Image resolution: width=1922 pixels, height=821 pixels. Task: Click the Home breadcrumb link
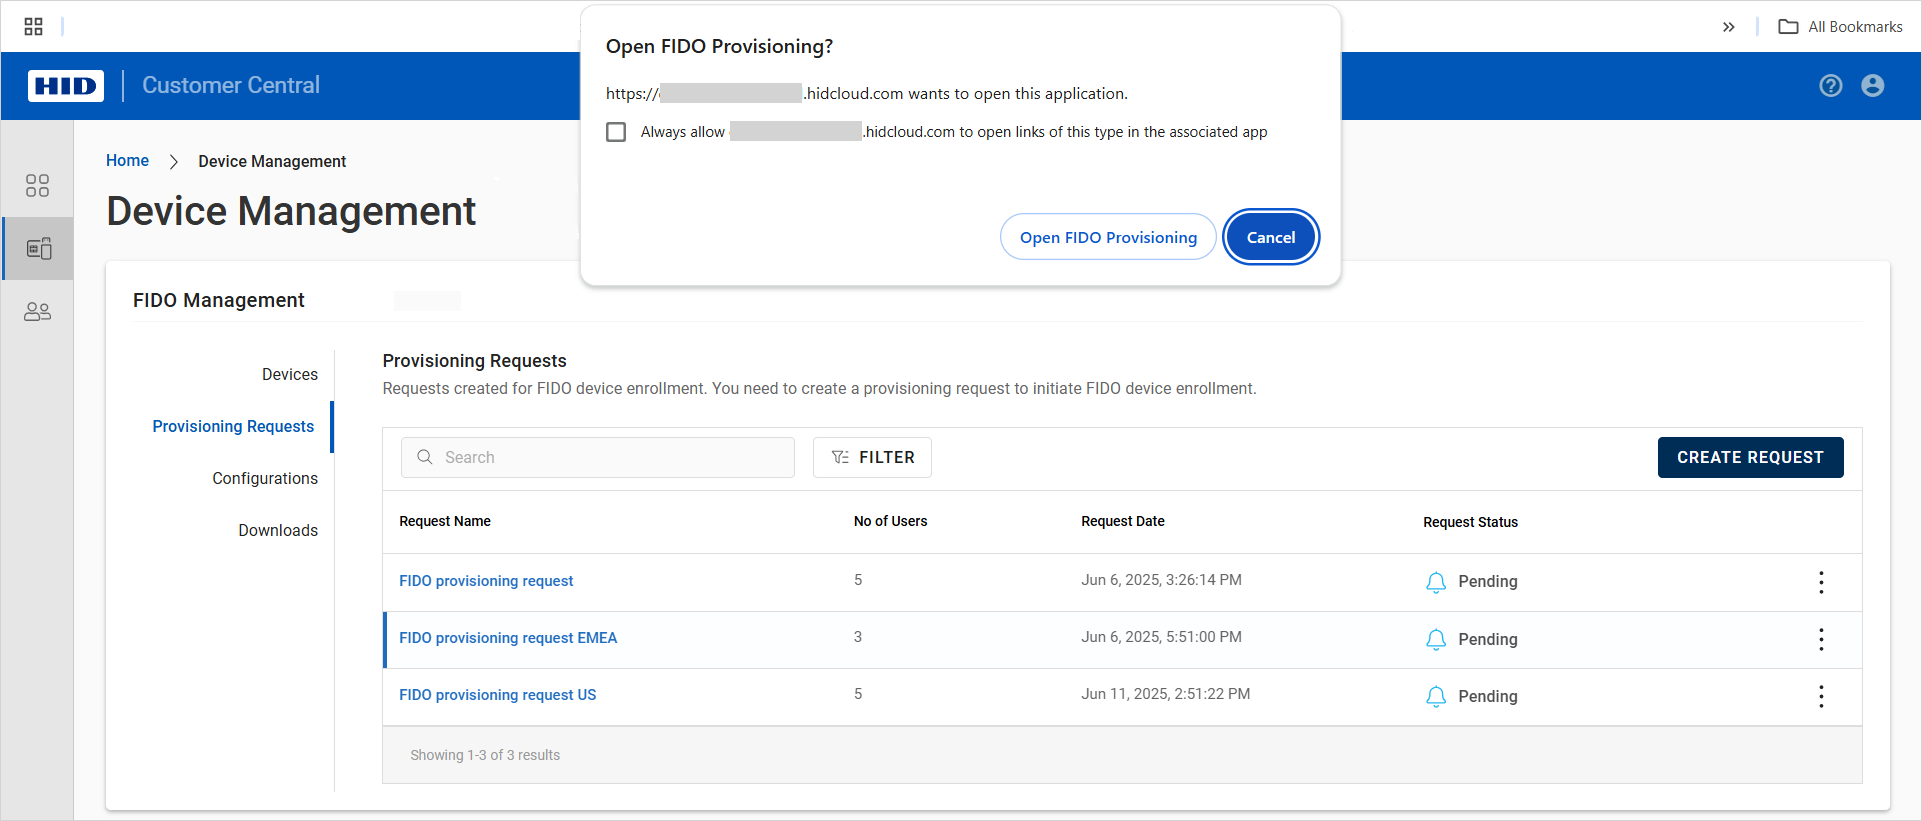click(127, 161)
